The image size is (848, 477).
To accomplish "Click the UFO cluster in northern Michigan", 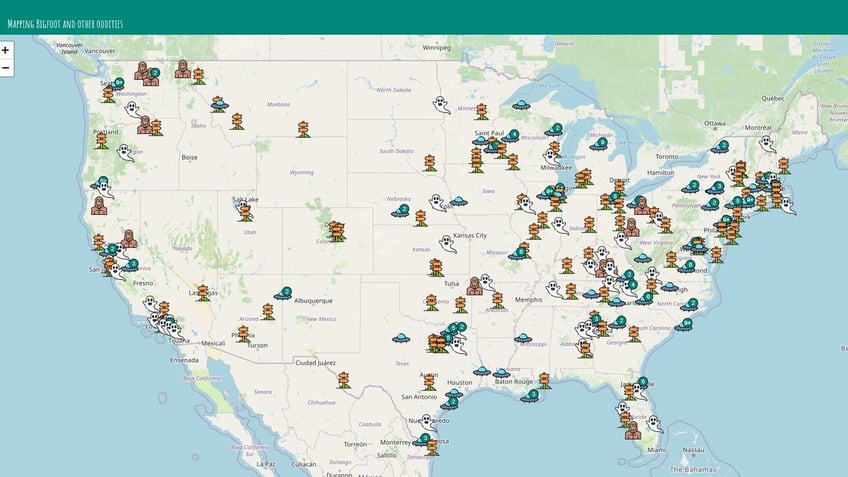I will (x=599, y=143).
